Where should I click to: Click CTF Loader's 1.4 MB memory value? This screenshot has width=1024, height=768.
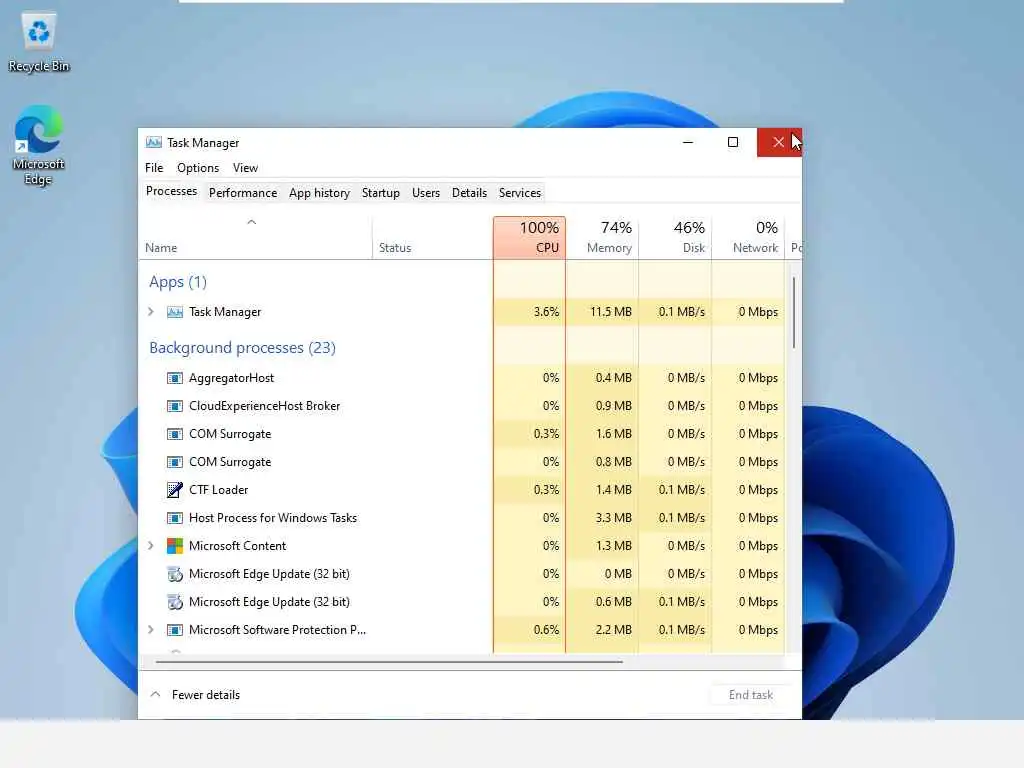tap(614, 490)
